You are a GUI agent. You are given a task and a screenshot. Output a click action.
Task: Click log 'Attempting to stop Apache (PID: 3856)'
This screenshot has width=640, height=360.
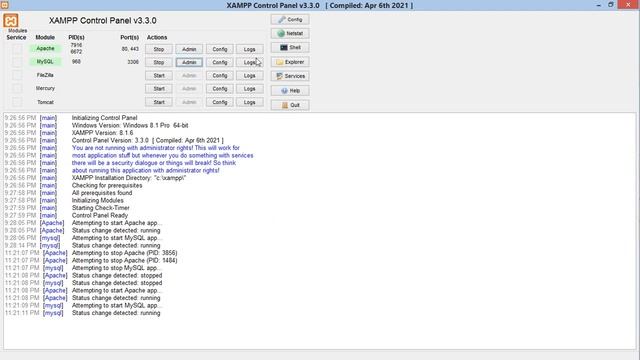[124, 253]
